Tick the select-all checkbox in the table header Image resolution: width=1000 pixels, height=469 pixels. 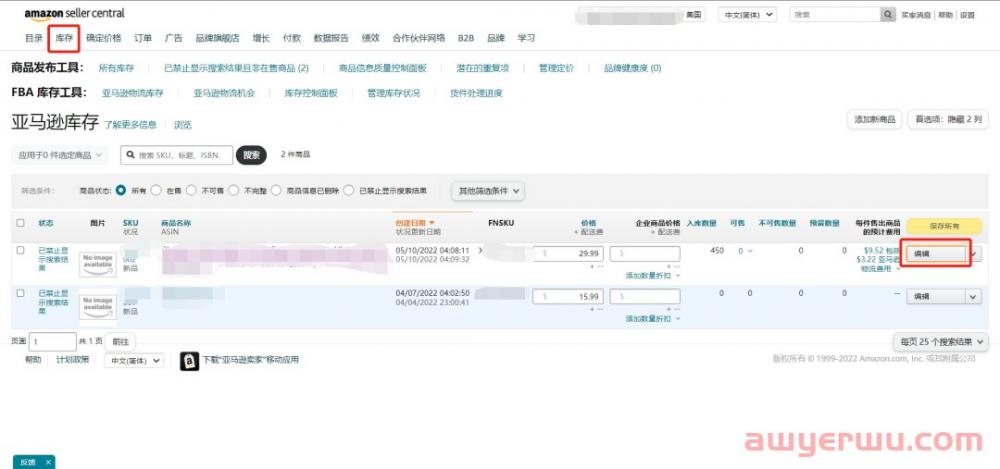(21, 223)
